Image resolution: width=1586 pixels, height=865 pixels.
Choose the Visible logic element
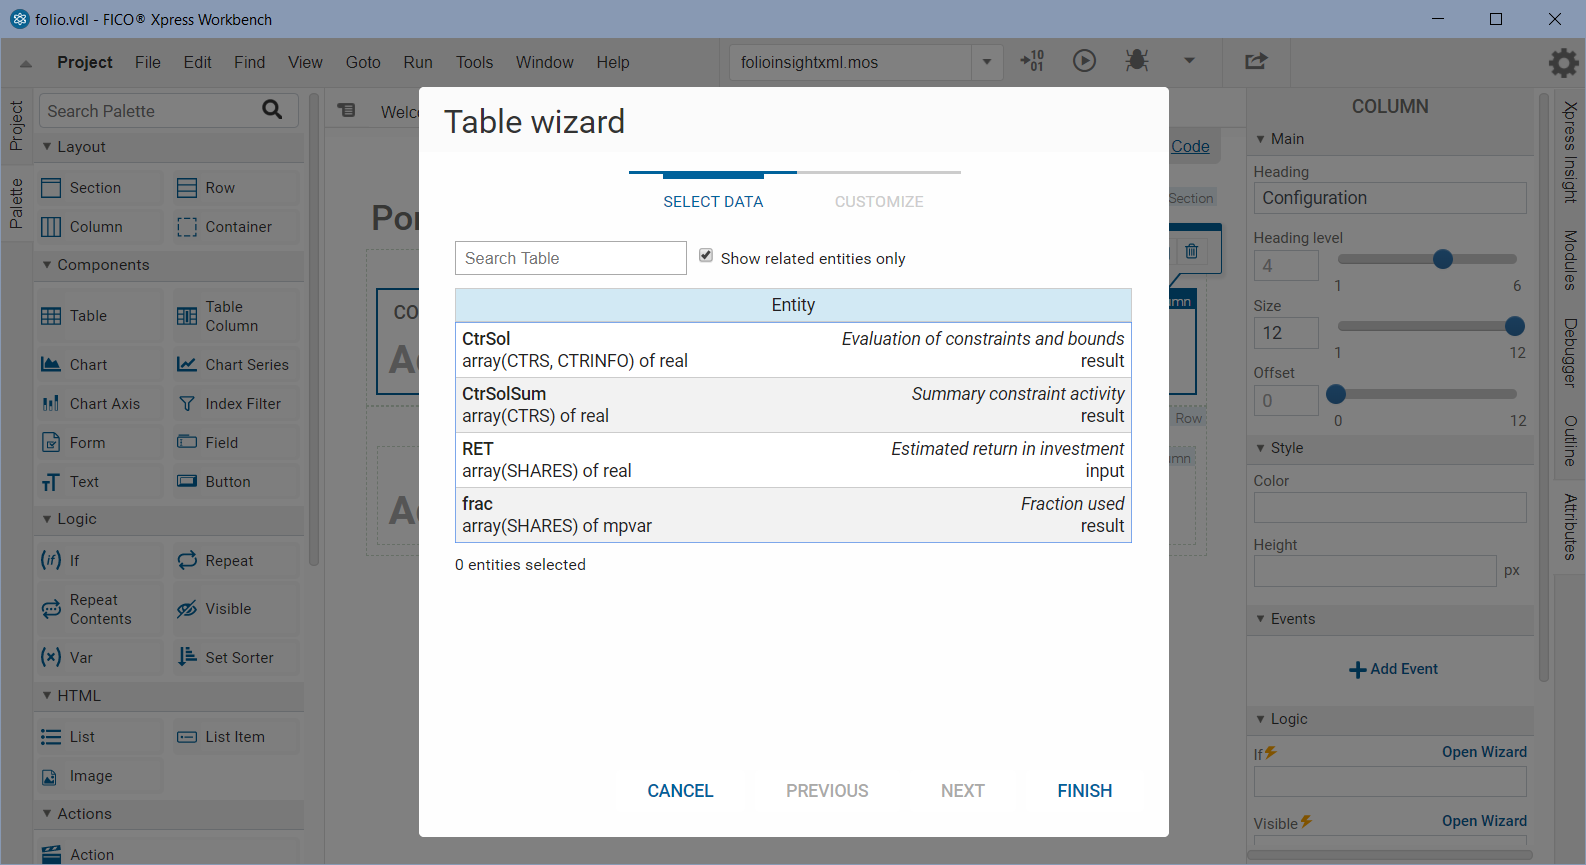pyautogui.click(x=236, y=609)
